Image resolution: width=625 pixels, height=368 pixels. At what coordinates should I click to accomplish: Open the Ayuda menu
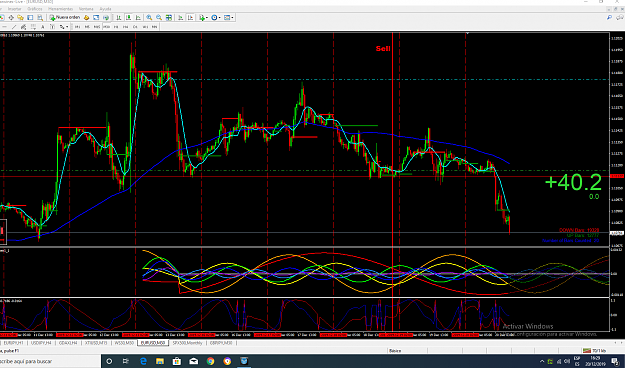click(105, 8)
